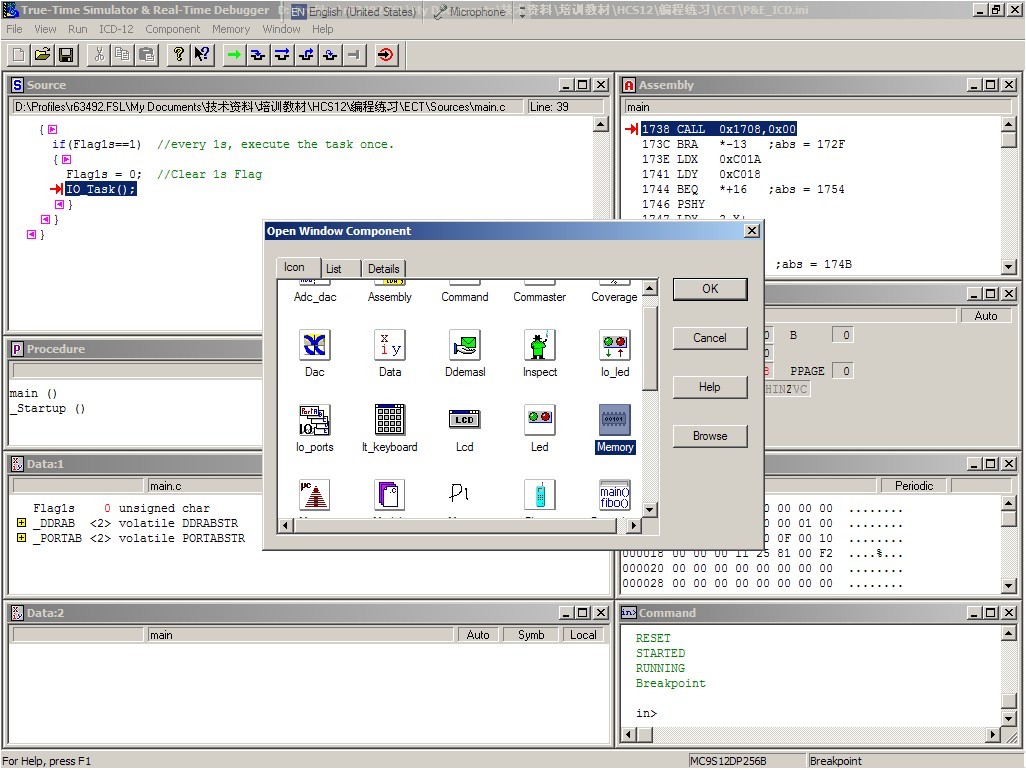Image resolution: width=1026 pixels, height=770 pixels.
Task: Collapse the if(Flag1s==1) code fold marker
Action: coord(66,159)
